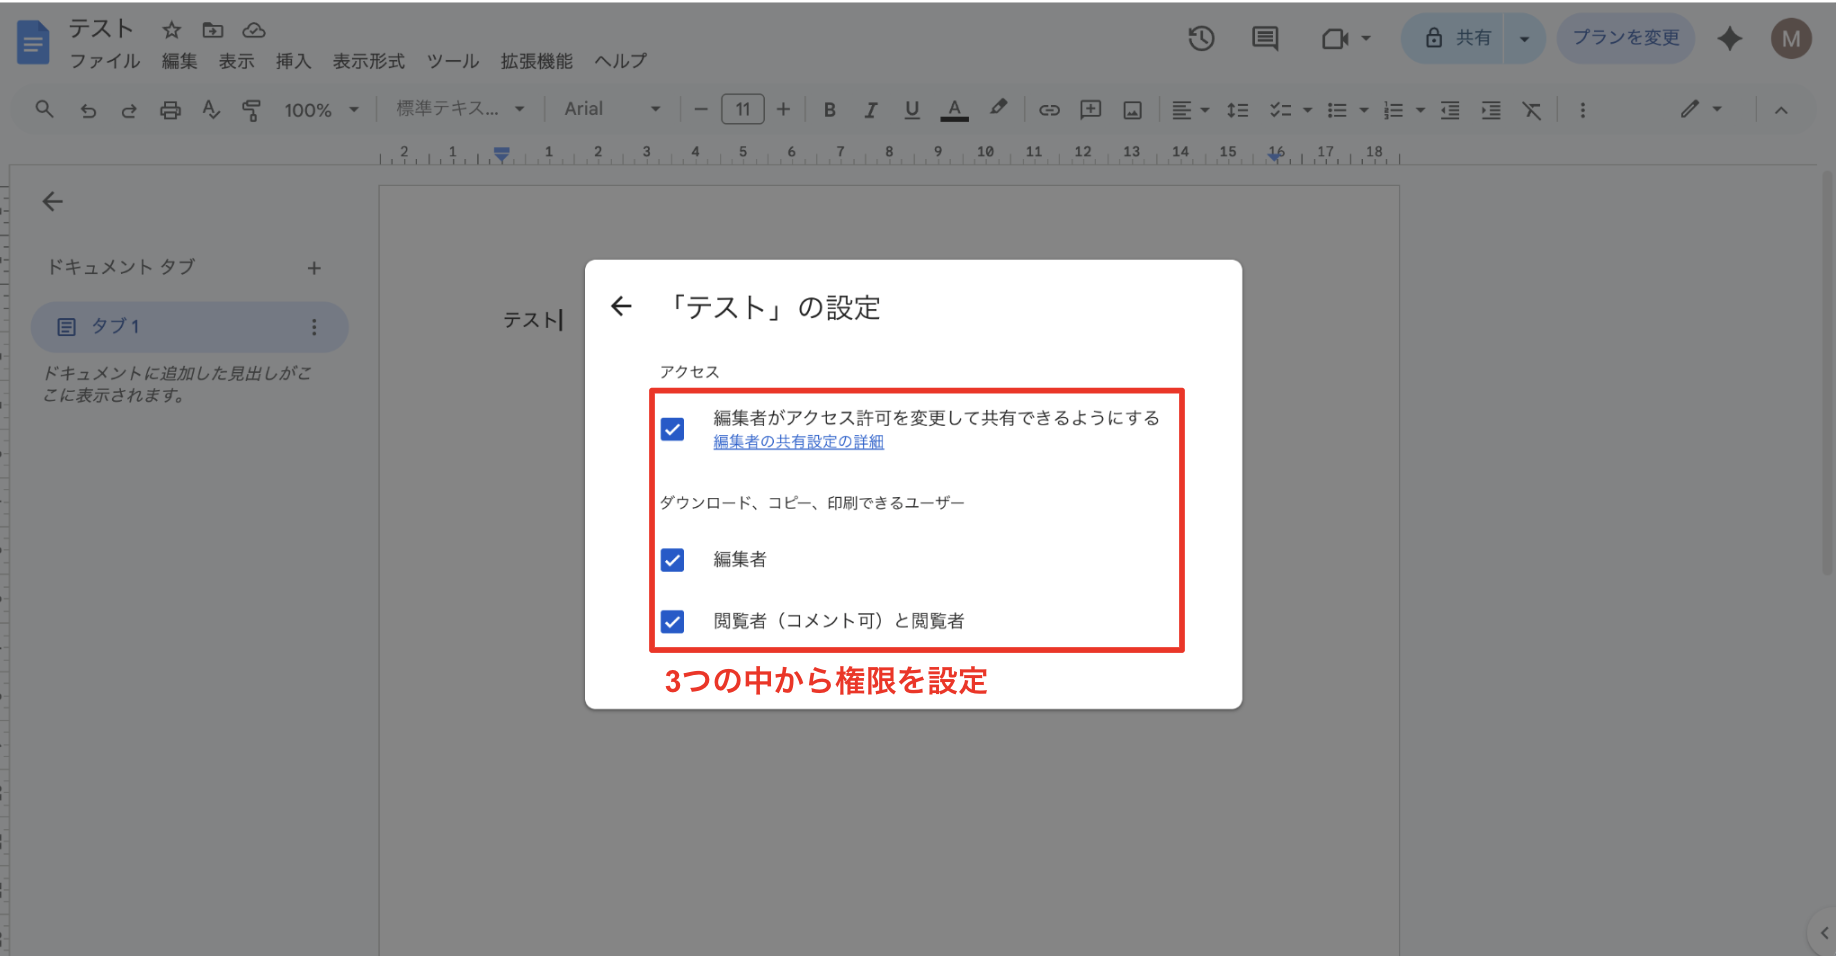Viewport: 1836px width, 956px height.
Task: Redo the last action
Action: (129, 110)
